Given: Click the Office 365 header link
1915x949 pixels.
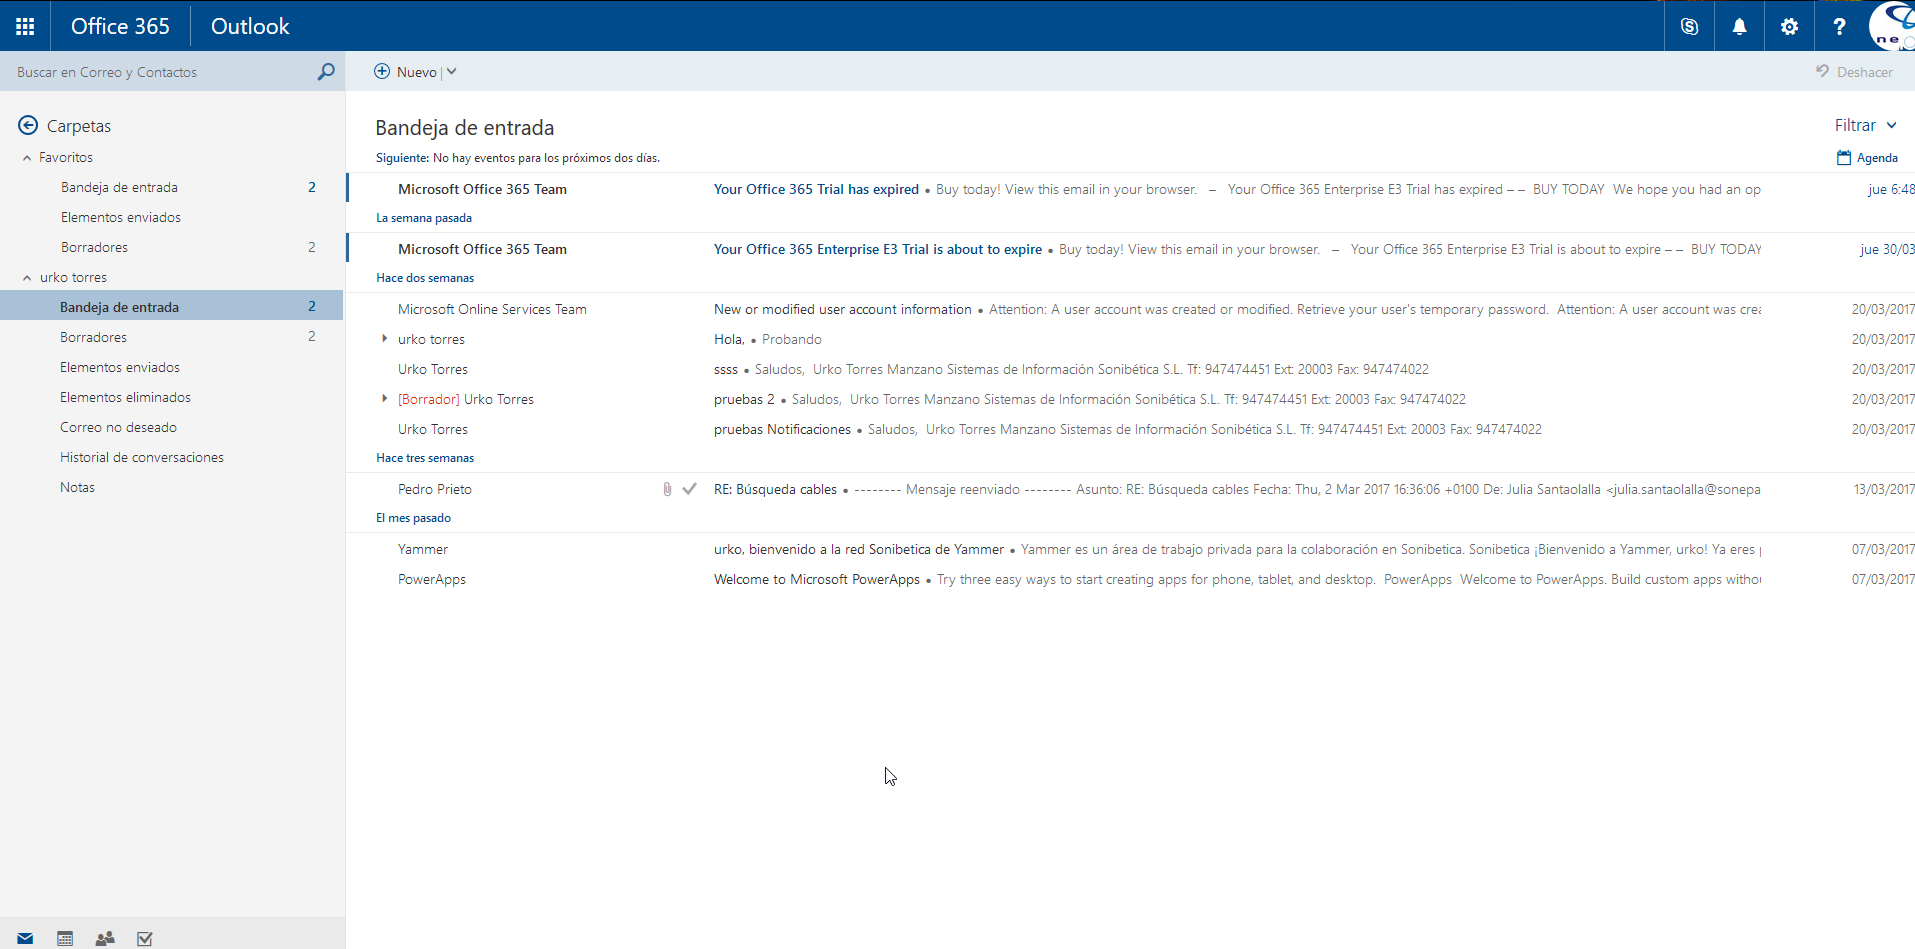Looking at the screenshot, I should tap(120, 26).
